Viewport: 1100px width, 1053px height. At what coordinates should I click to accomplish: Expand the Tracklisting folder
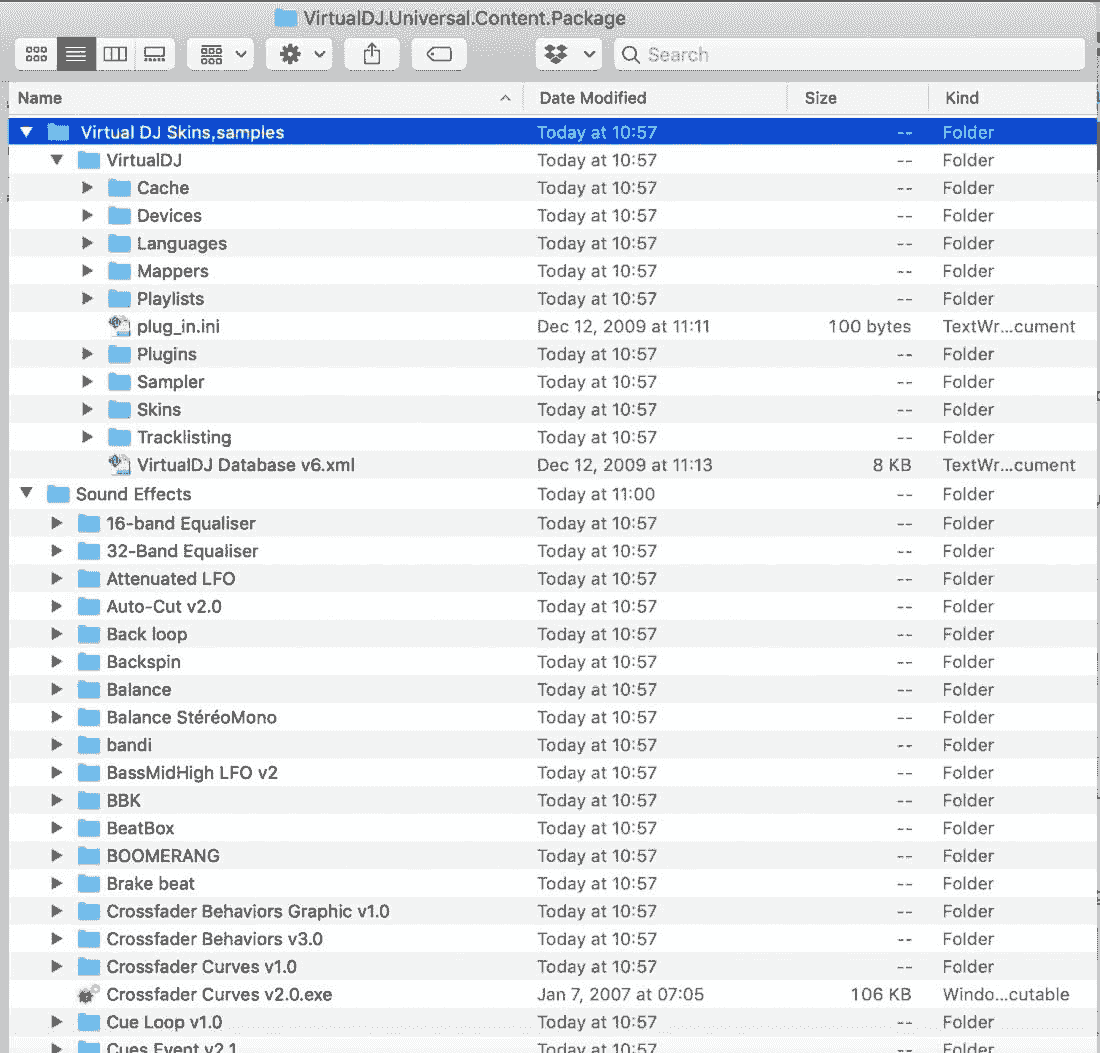(x=87, y=437)
